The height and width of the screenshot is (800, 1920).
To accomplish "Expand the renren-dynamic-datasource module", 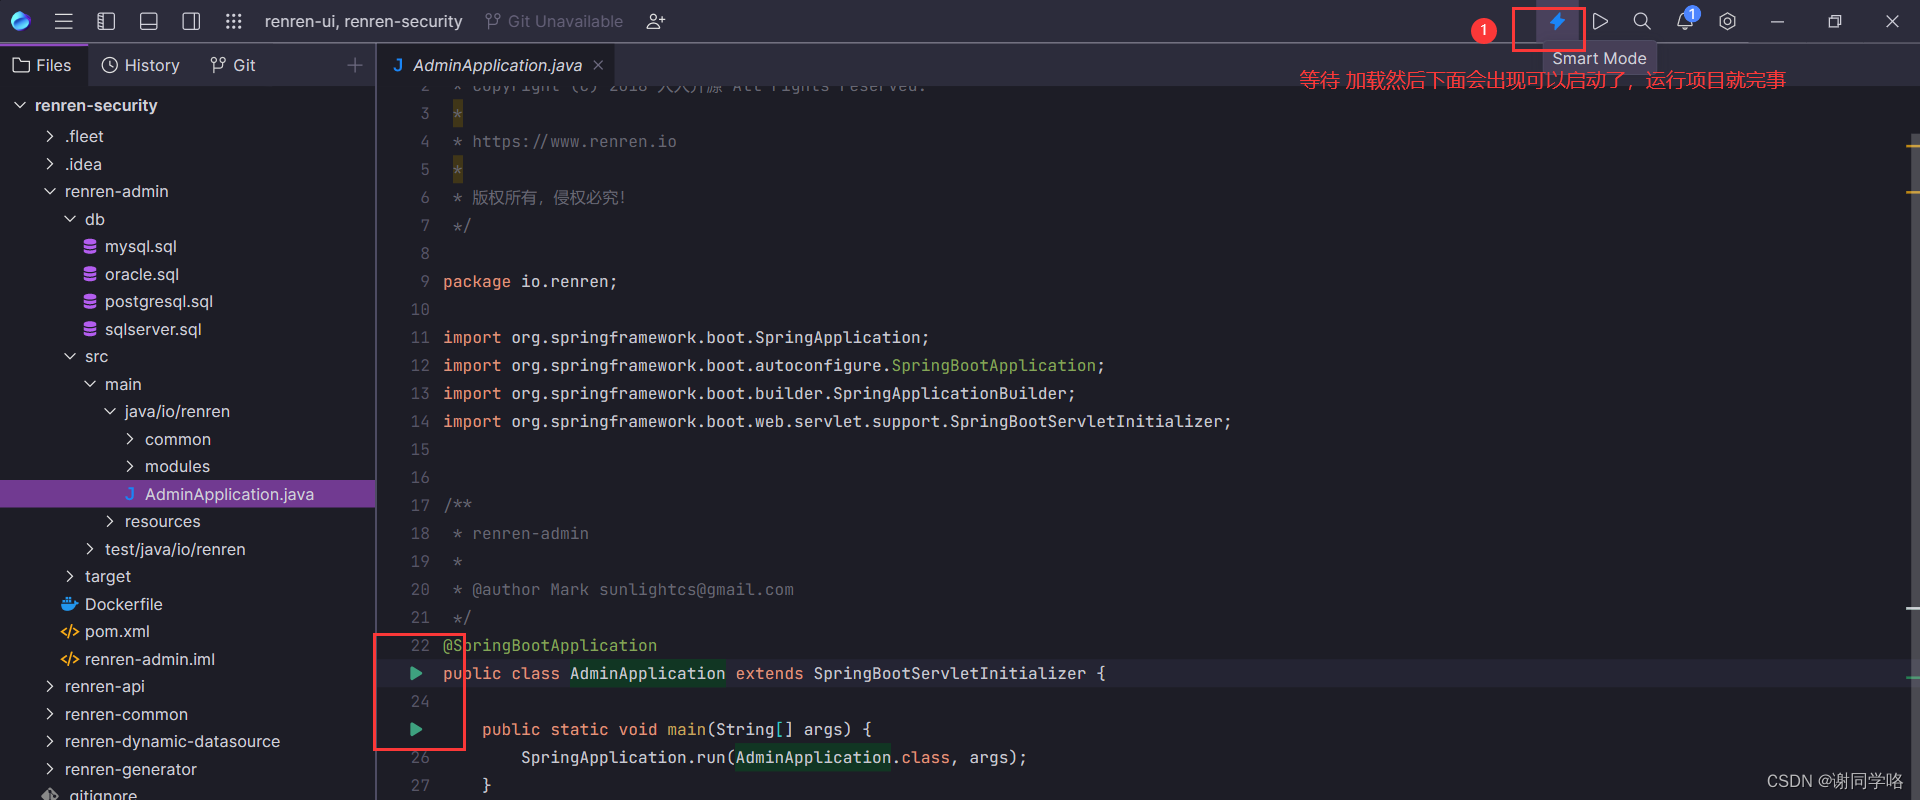I will coord(50,741).
